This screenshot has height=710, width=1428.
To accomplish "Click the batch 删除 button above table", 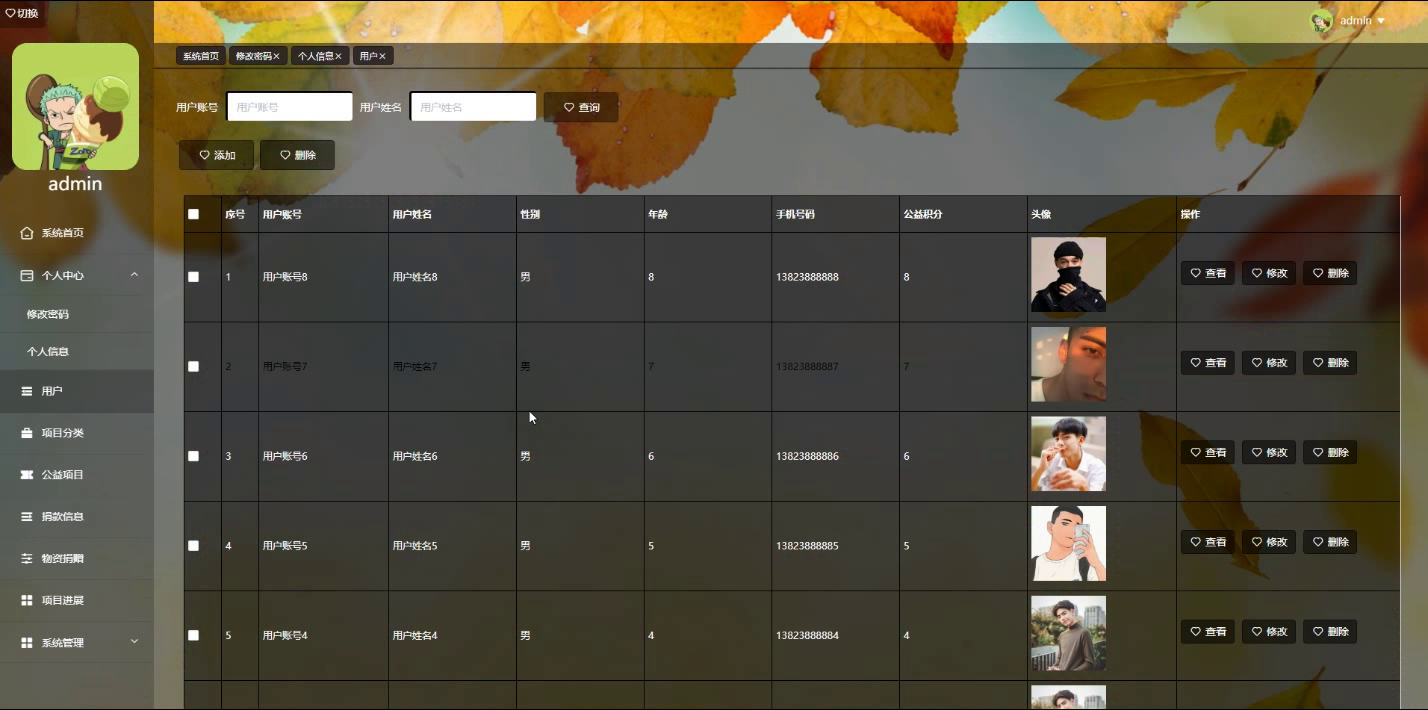I will [x=297, y=155].
